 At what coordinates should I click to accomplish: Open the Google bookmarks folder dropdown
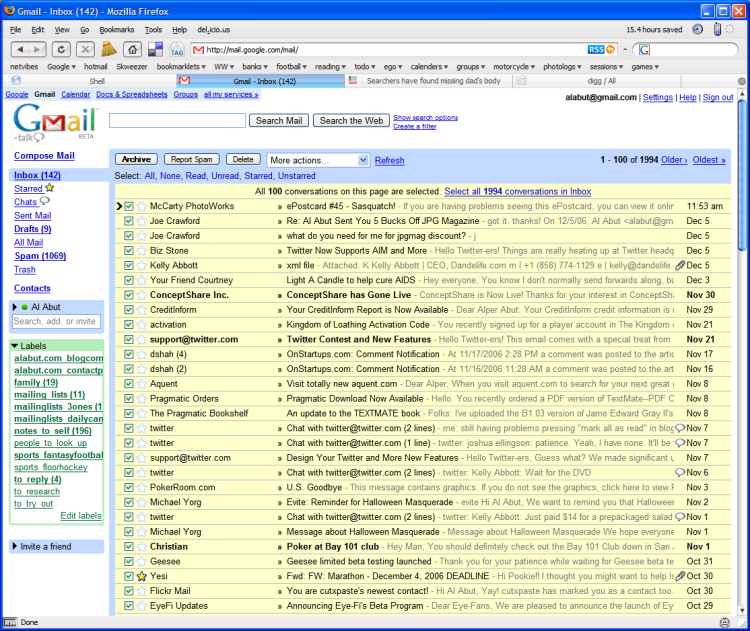pos(61,66)
